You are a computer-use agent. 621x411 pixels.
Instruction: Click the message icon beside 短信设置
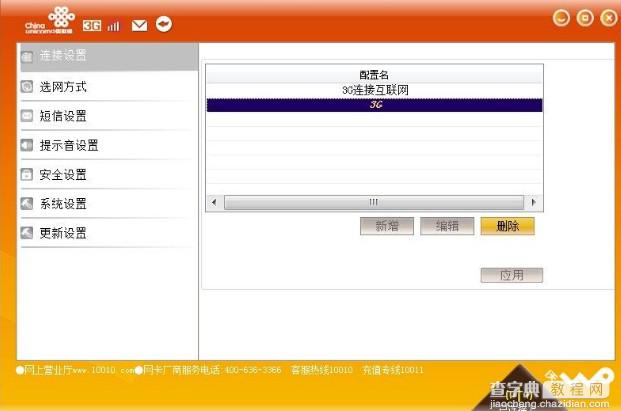click(x=27, y=116)
